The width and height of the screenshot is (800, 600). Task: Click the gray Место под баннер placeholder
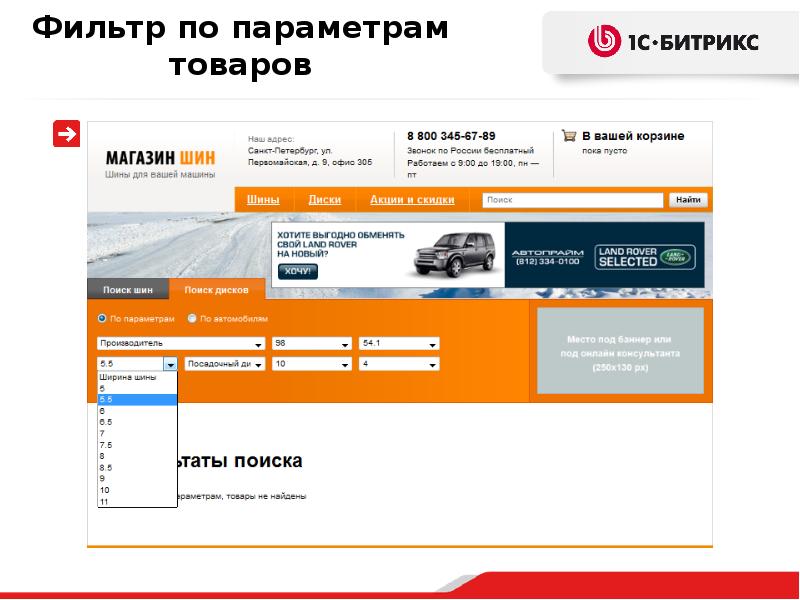tap(620, 351)
